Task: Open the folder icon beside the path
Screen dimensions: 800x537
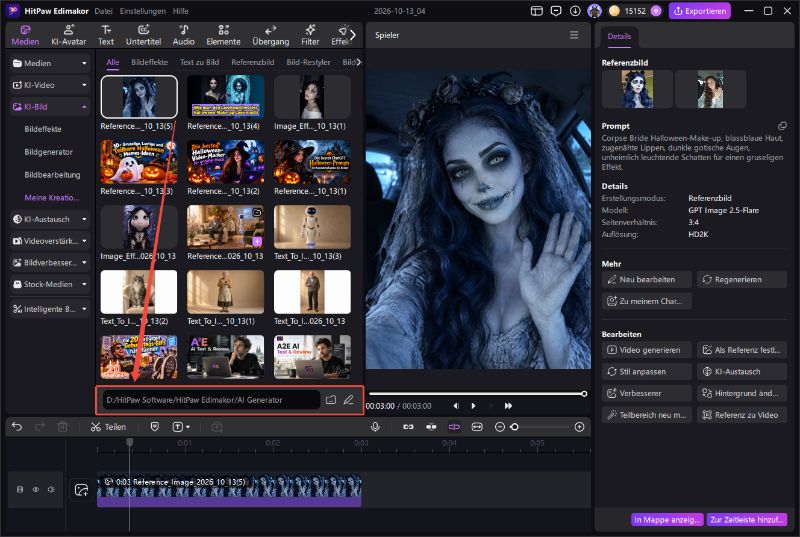Action: click(331, 400)
